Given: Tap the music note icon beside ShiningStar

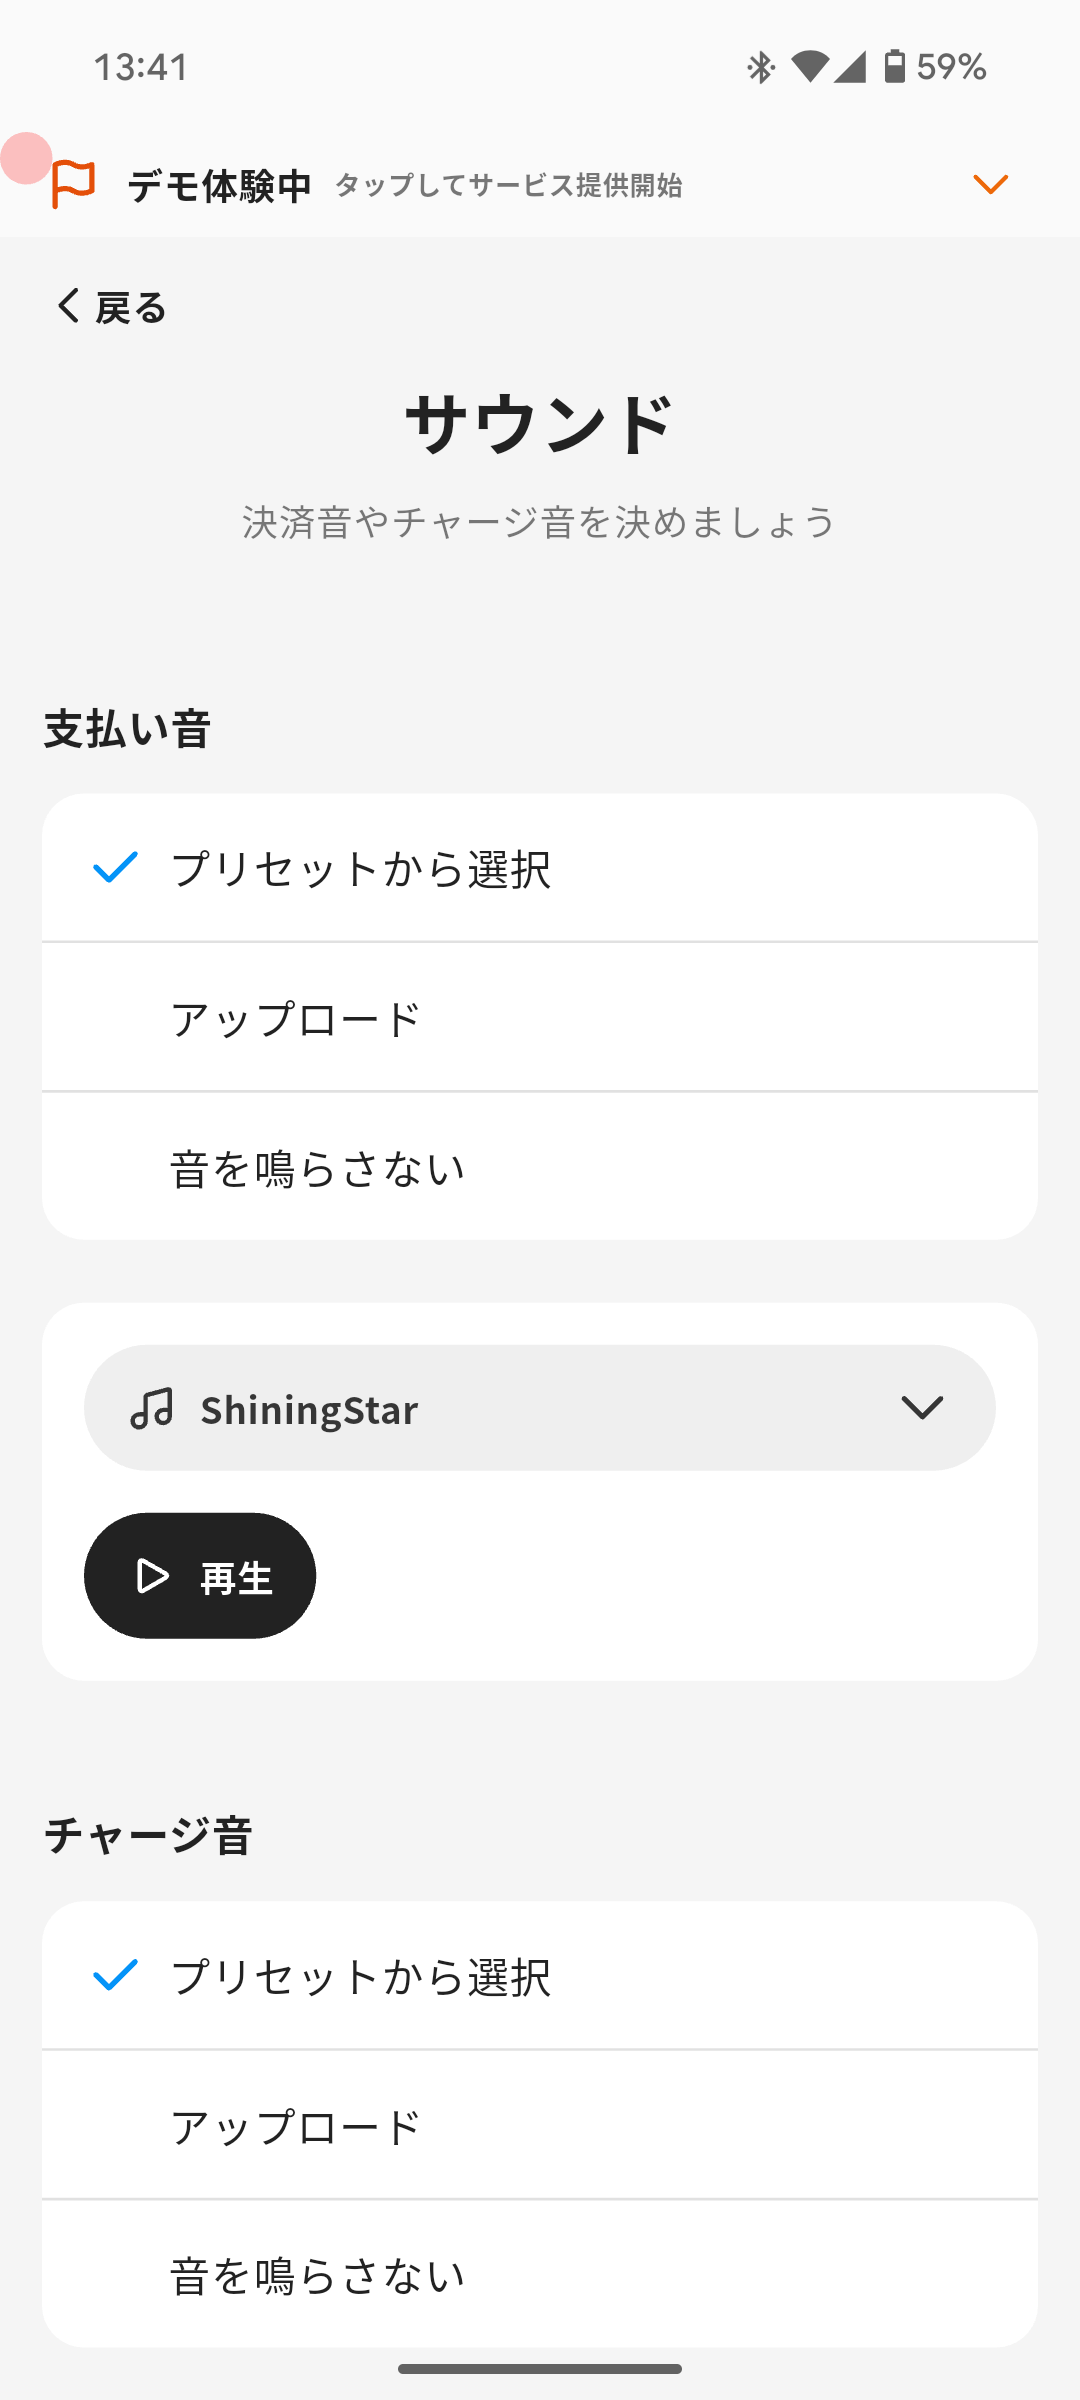Looking at the screenshot, I should tap(152, 1408).
